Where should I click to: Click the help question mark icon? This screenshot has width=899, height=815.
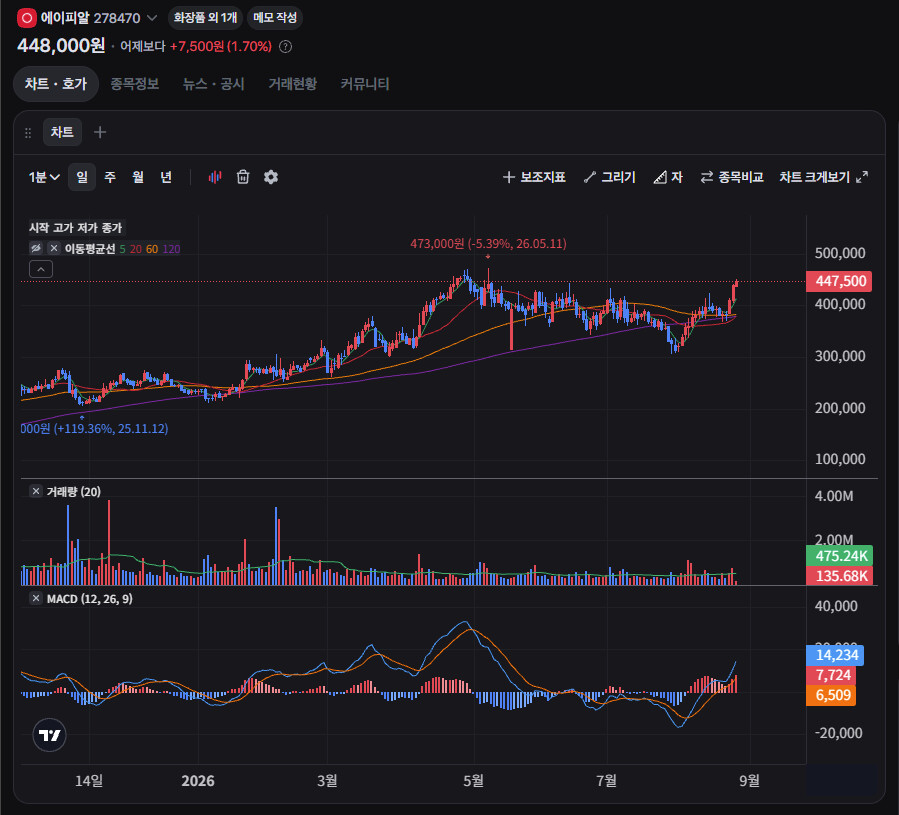tap(285, 47)
